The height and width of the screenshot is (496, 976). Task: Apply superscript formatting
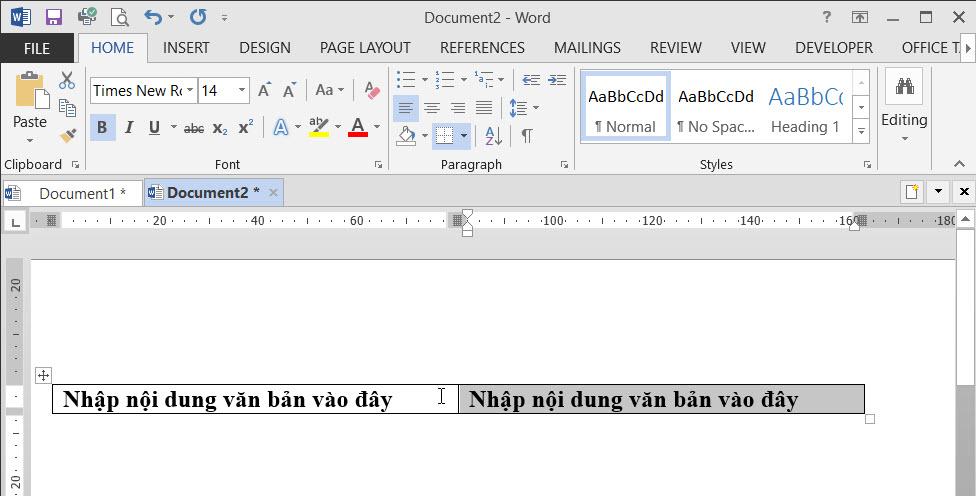(246, 128)
